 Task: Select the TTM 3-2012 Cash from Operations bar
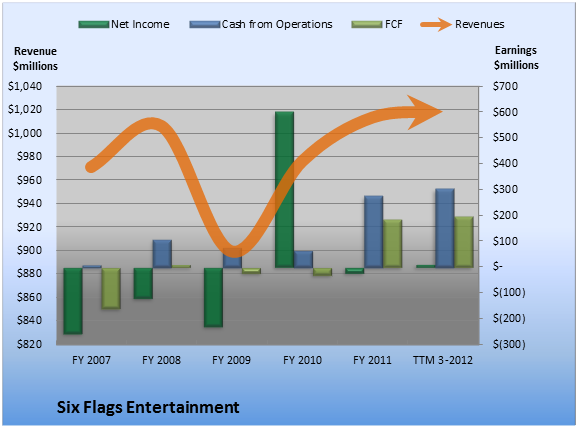click(445, 228)
